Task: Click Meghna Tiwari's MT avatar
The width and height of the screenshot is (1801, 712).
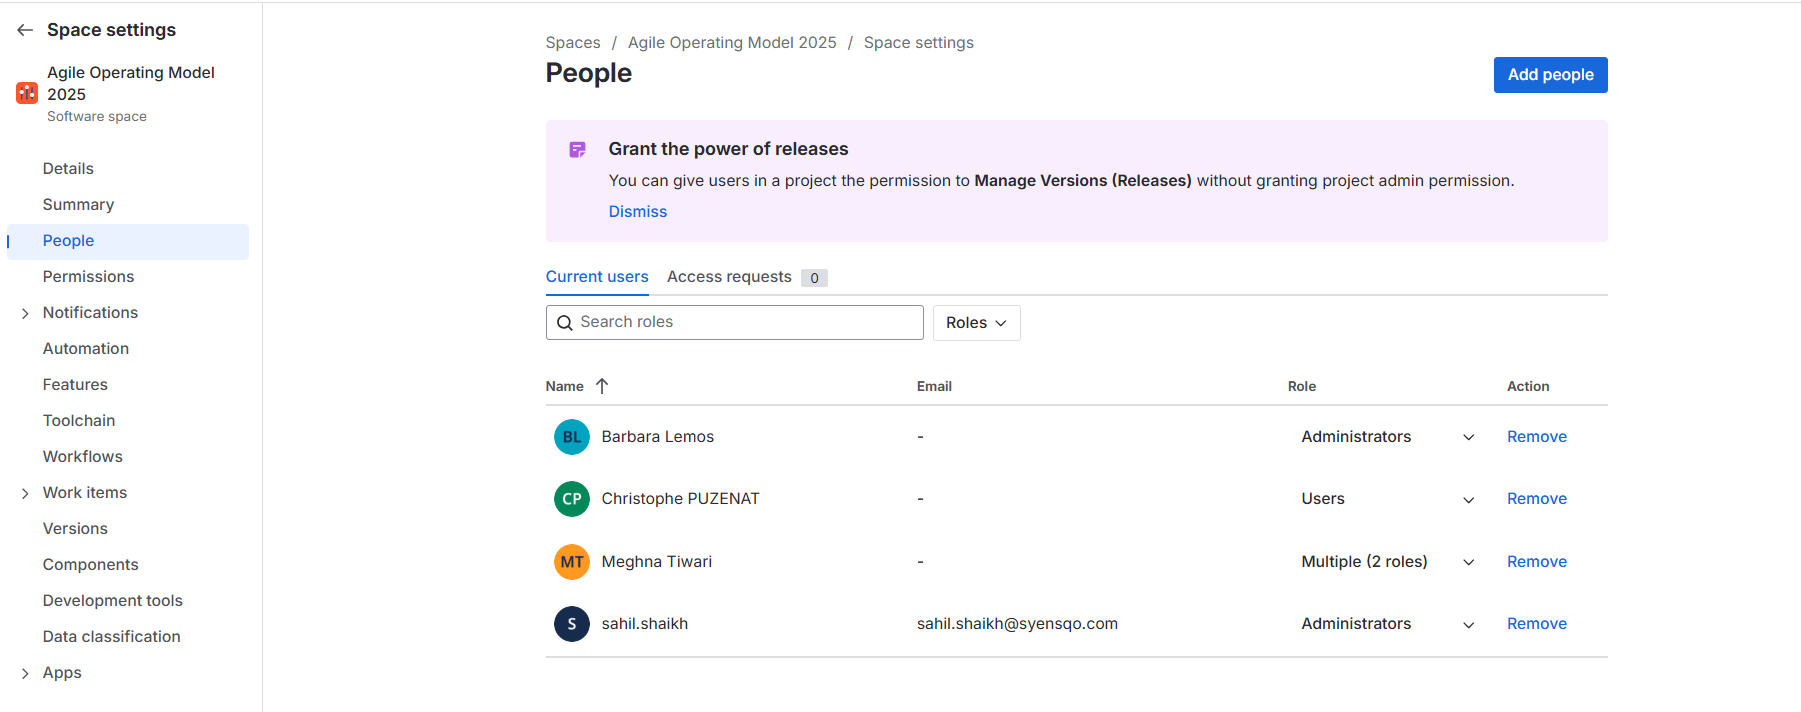Action: coord(571,562)
